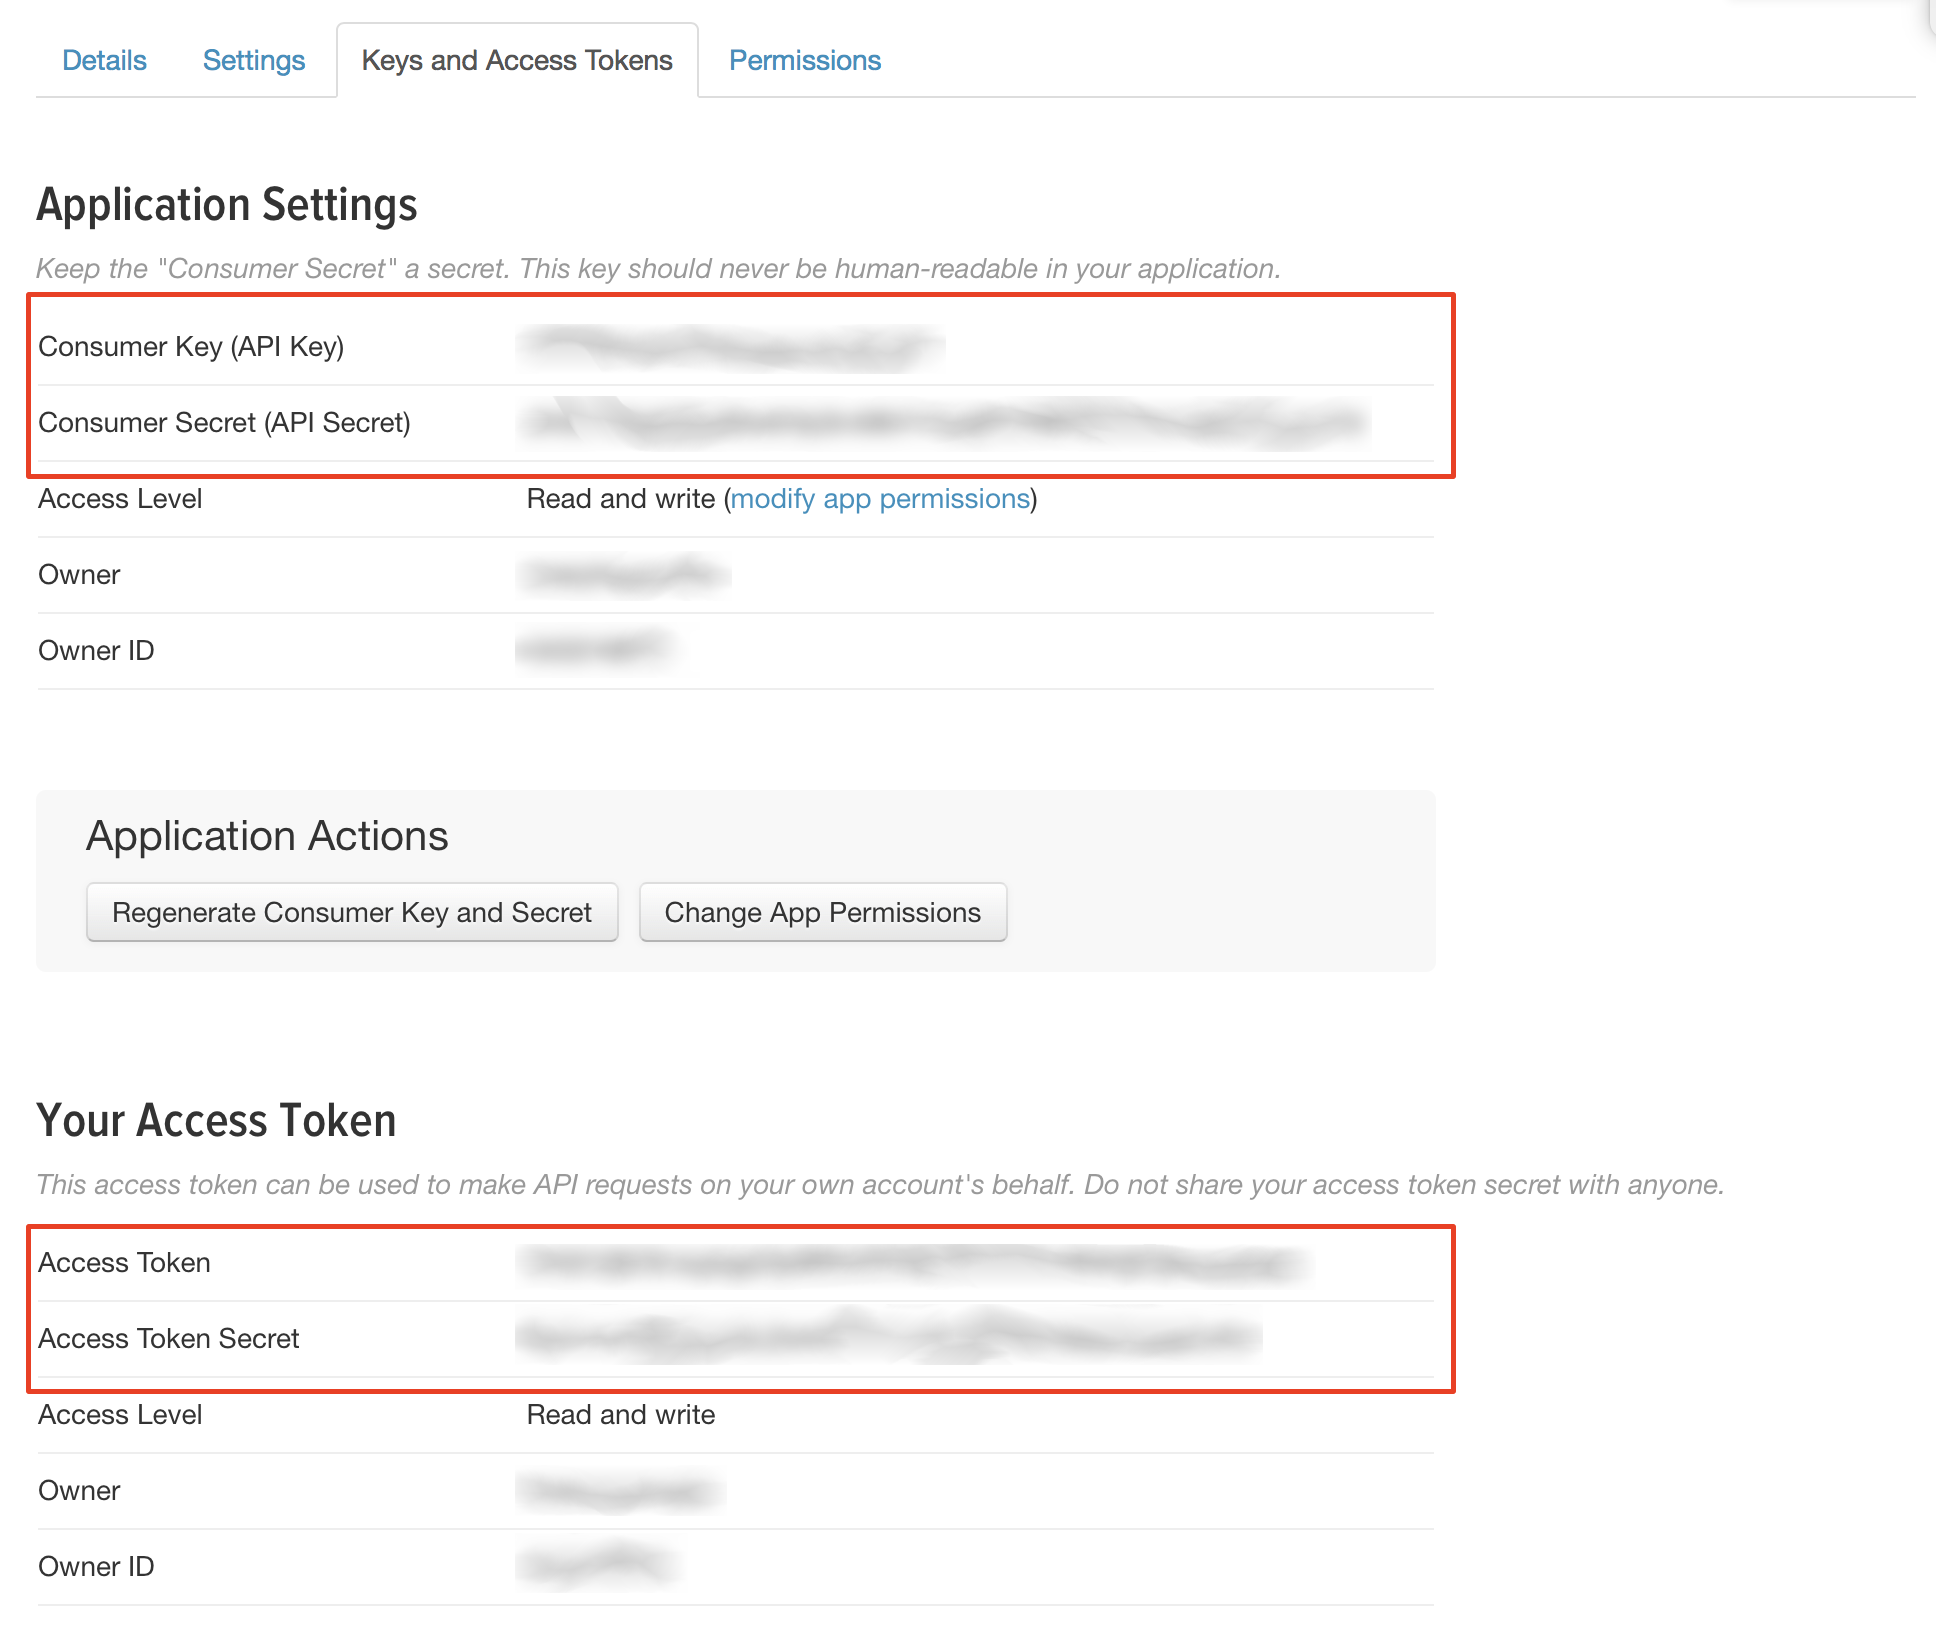Click the Consumer Key (API Key) label
The width and height of the screenshot is (1936, 1630).
(191, 347)
